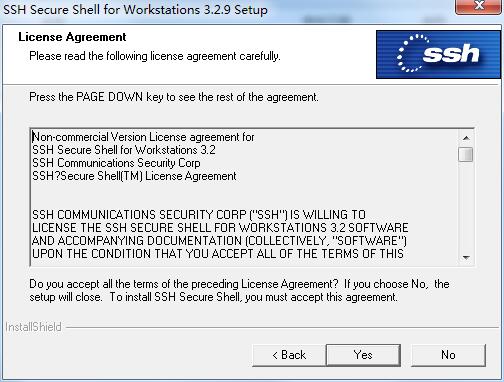
Task: Close the SSH Setup window
Action: click(x=479, y=6)
